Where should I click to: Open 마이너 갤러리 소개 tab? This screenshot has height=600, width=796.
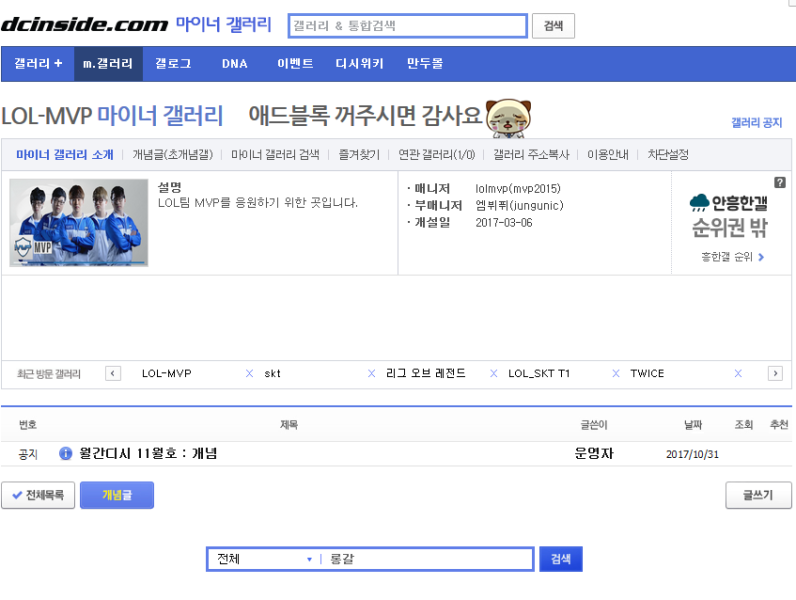coord(65,154)
